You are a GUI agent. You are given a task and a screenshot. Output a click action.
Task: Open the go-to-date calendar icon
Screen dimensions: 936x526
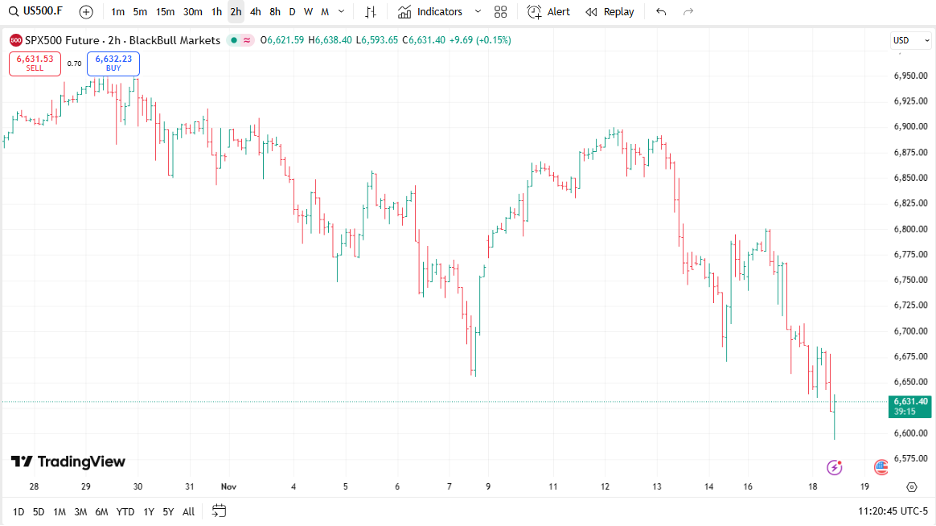tap(219, 511)
